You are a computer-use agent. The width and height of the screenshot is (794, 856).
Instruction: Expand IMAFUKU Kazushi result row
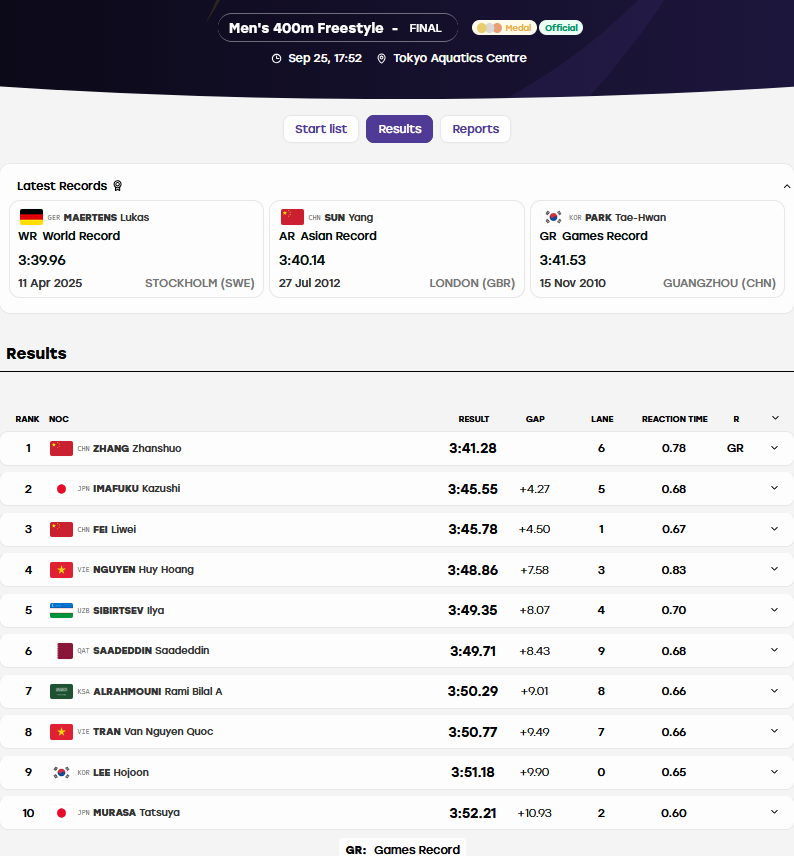coord(774,488)
